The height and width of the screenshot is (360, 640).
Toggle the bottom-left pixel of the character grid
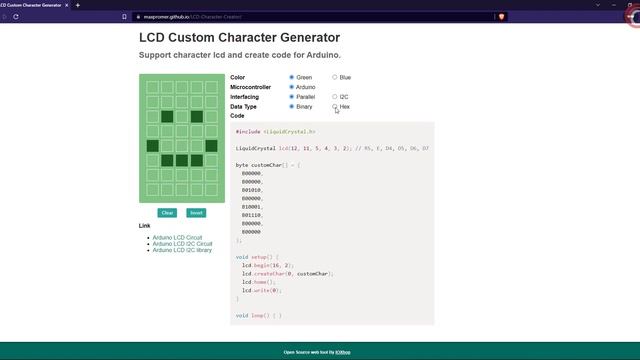click(x=153, y=190)
